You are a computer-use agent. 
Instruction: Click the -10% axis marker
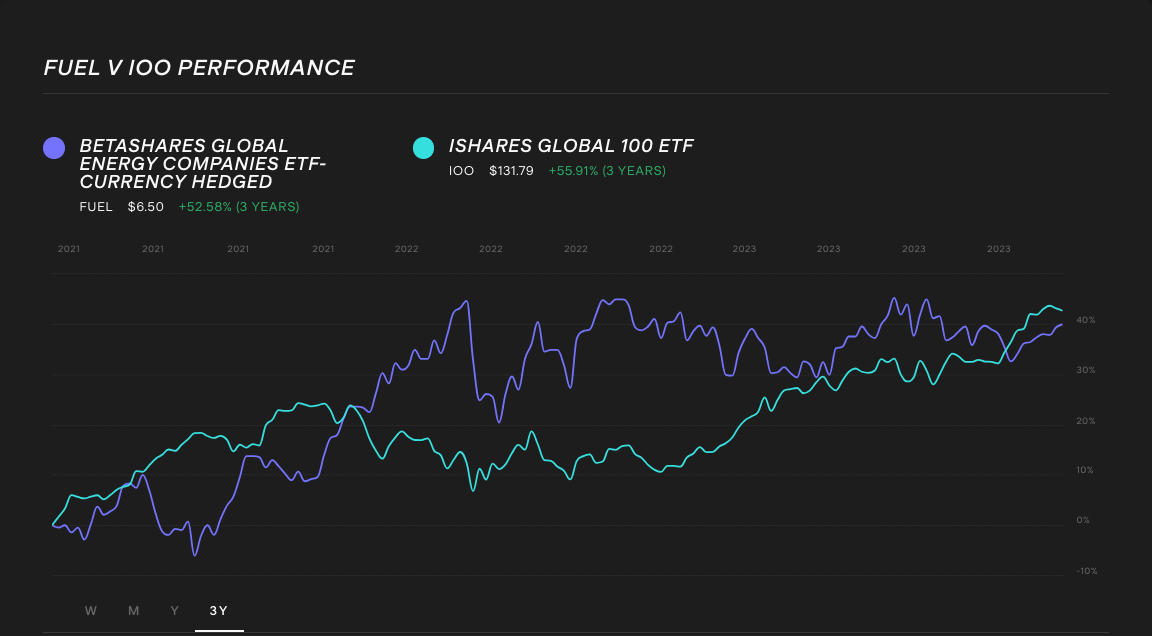point(1086,571)
